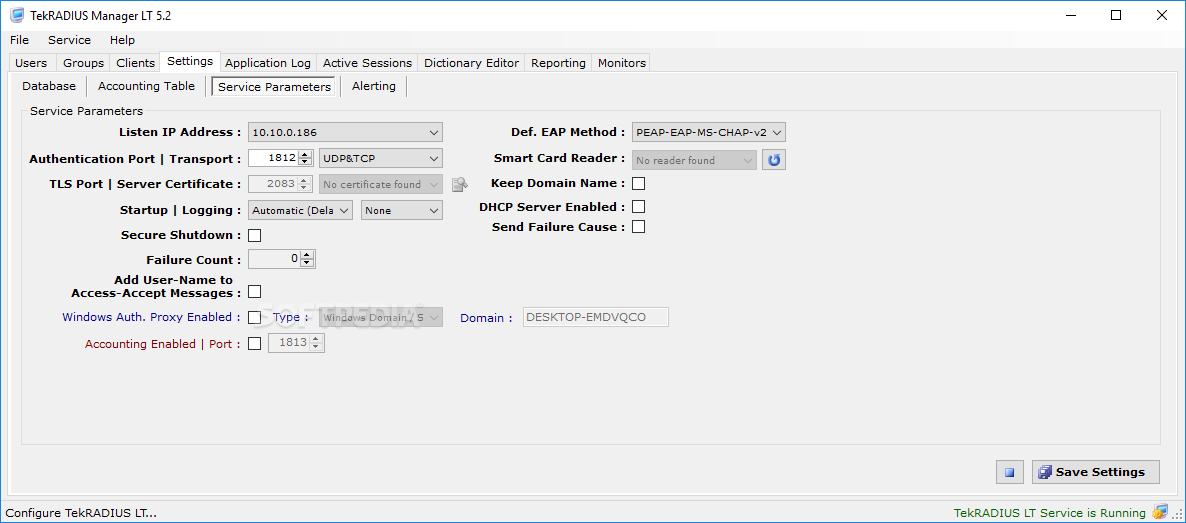Switch to the Groups tab
1186x523 pixels.
83,63
